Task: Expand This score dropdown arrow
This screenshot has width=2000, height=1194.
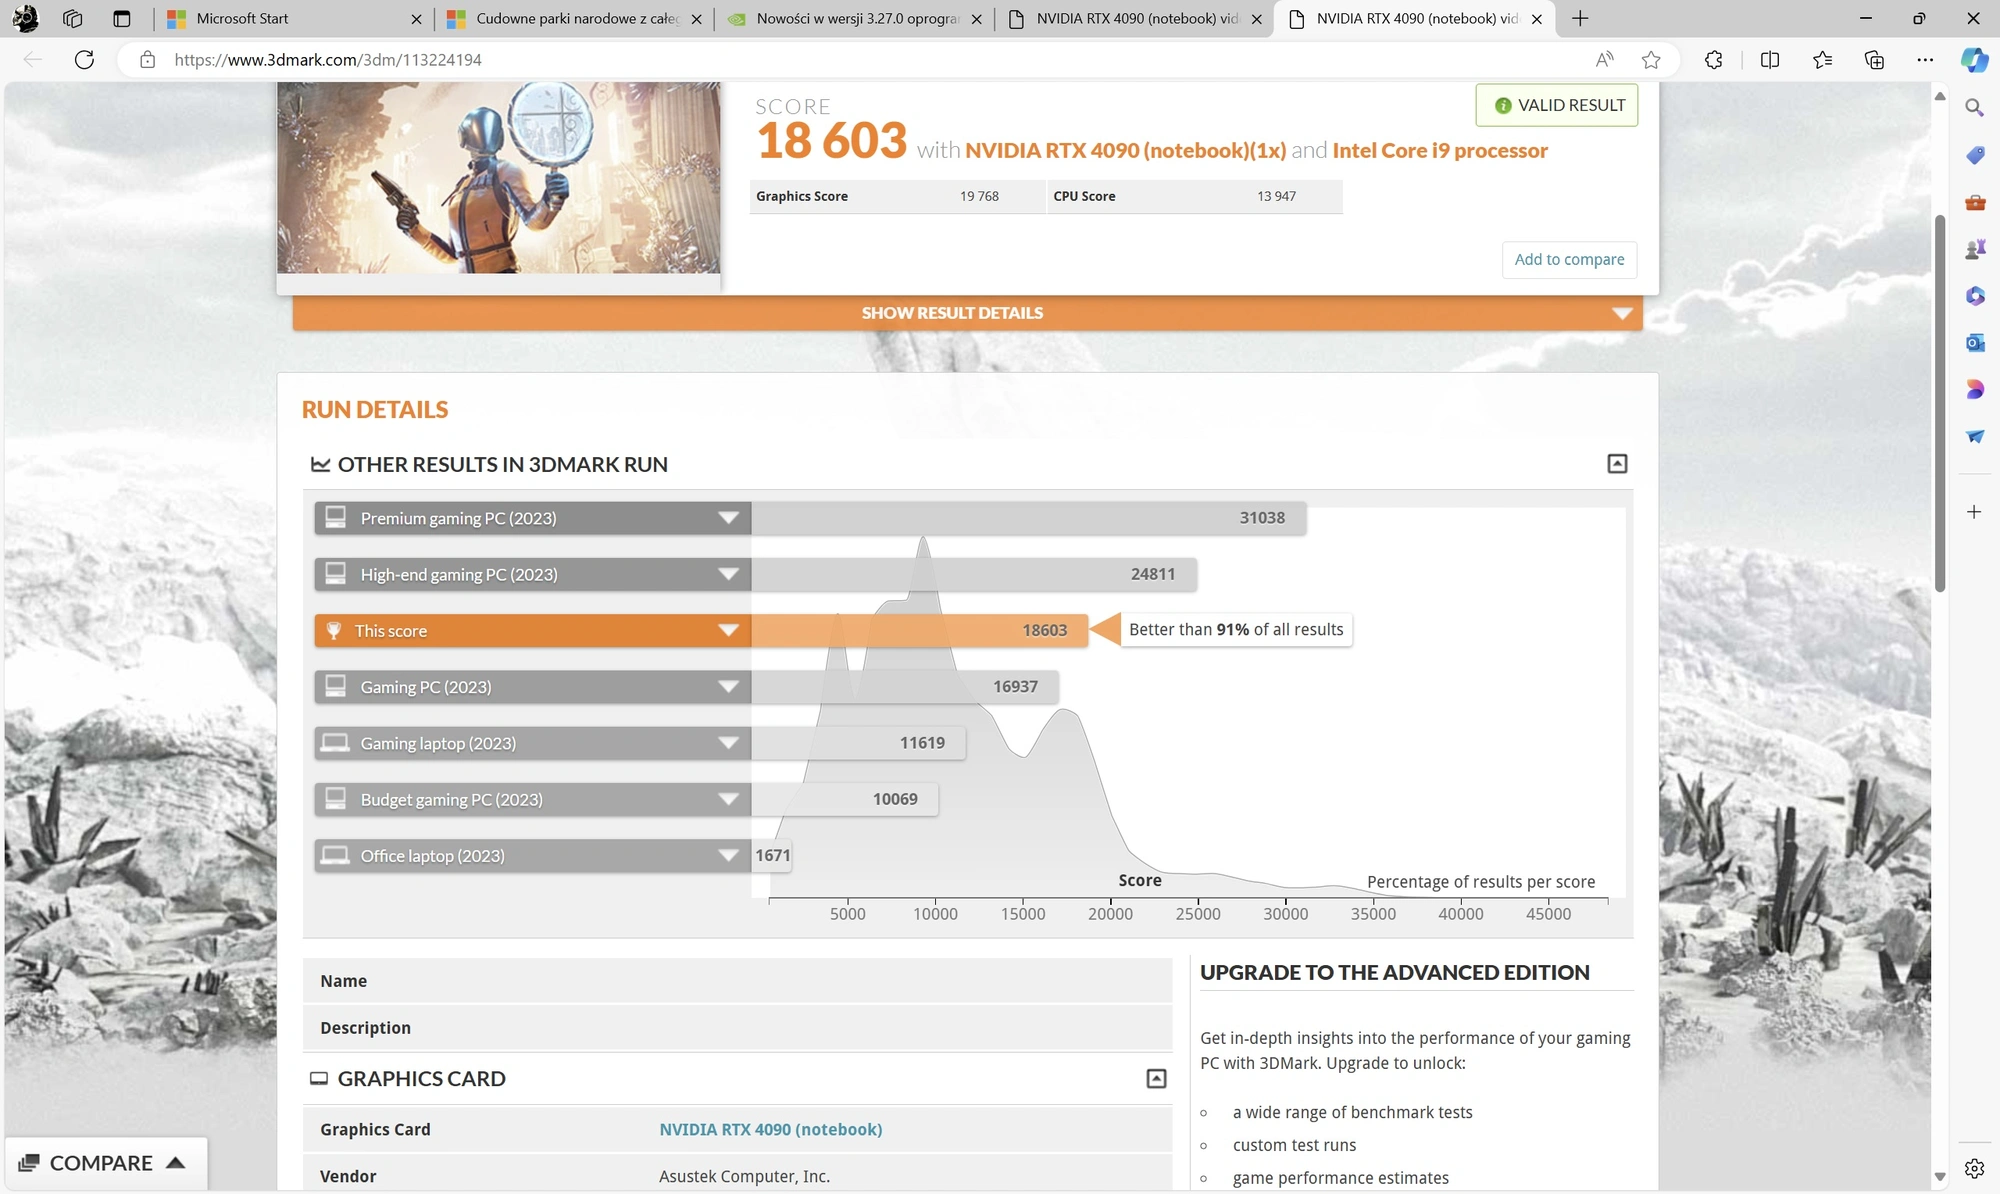Action: pyautogui.click(x=728, y=630)
